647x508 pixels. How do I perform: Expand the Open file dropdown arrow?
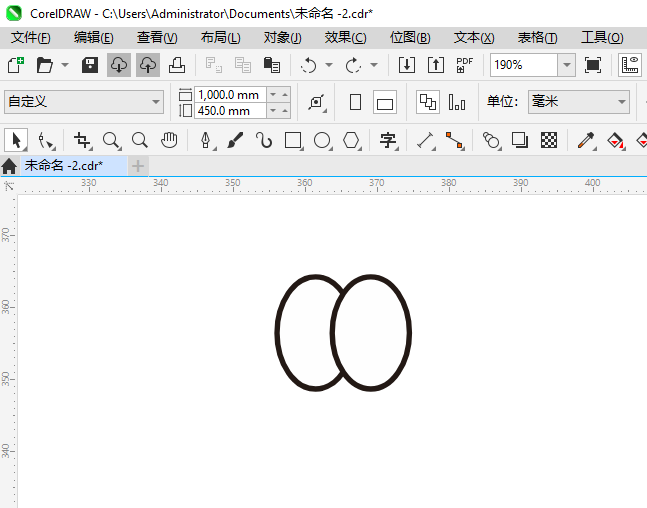pos(65,65)
